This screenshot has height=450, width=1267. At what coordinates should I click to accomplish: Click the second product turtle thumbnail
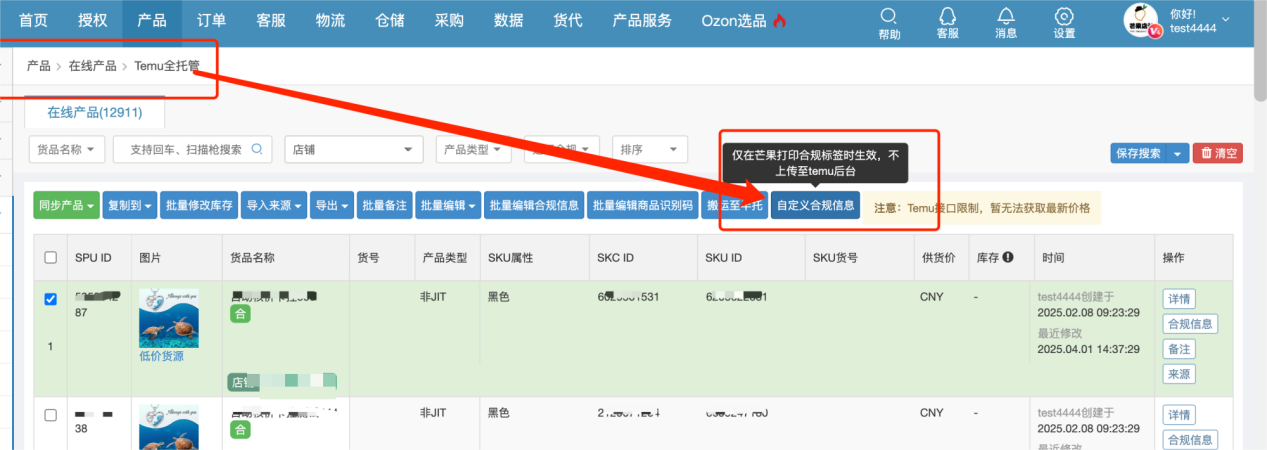pos(168,427)
